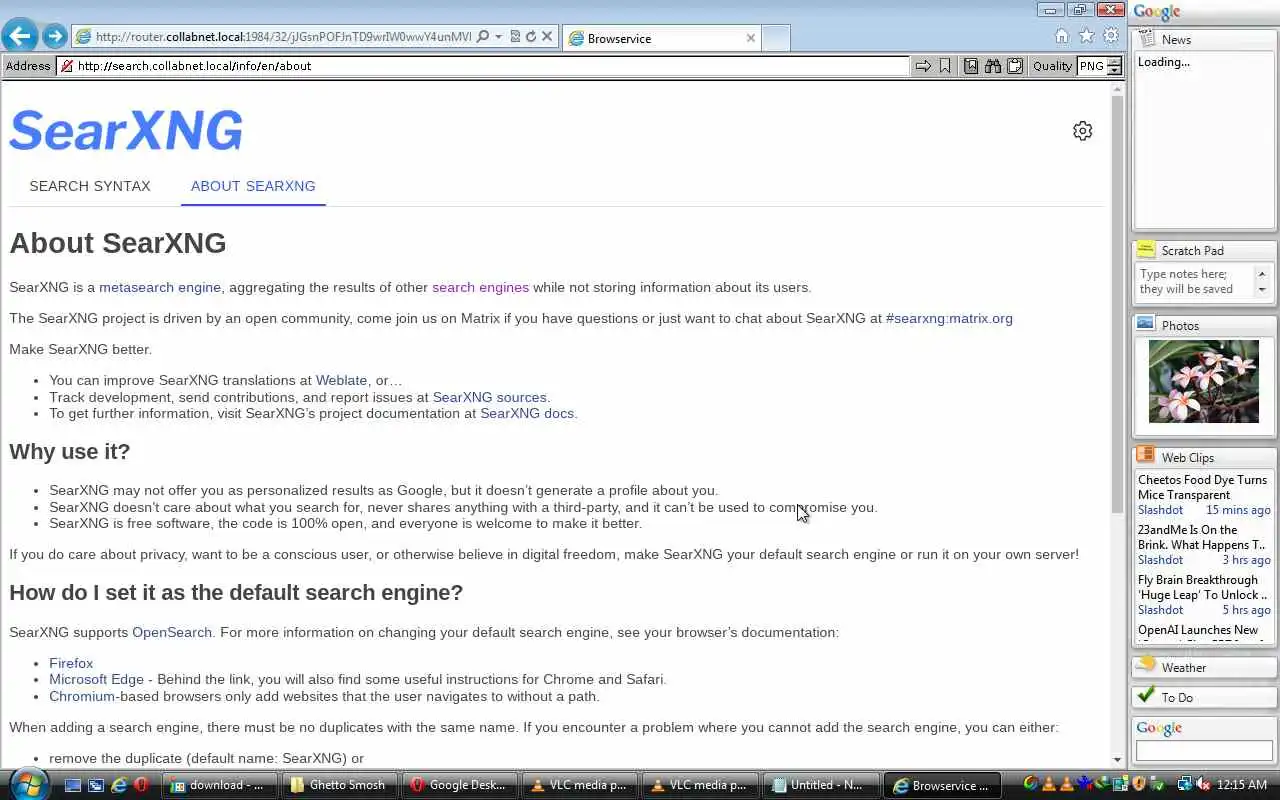
Task: Open the metasearch engine link
Action: coord(160,287)
